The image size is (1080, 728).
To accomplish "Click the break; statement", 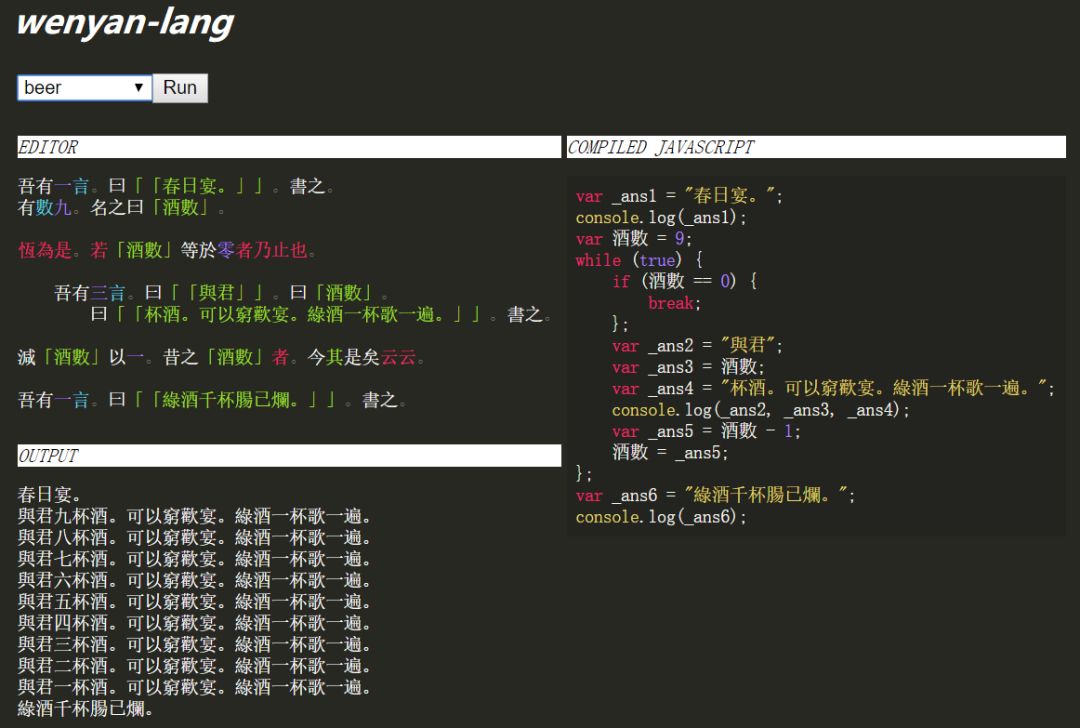I will (x=674, y=303).
